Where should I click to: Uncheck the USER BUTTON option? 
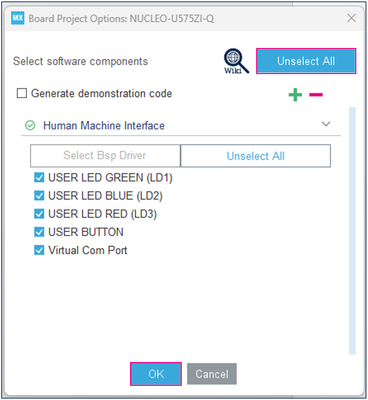(x=39, y=232)
